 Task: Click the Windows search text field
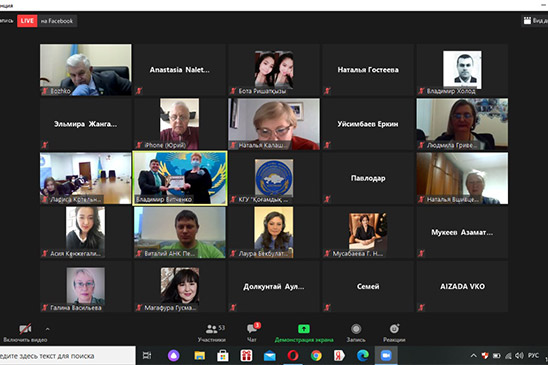coord(67,356)
